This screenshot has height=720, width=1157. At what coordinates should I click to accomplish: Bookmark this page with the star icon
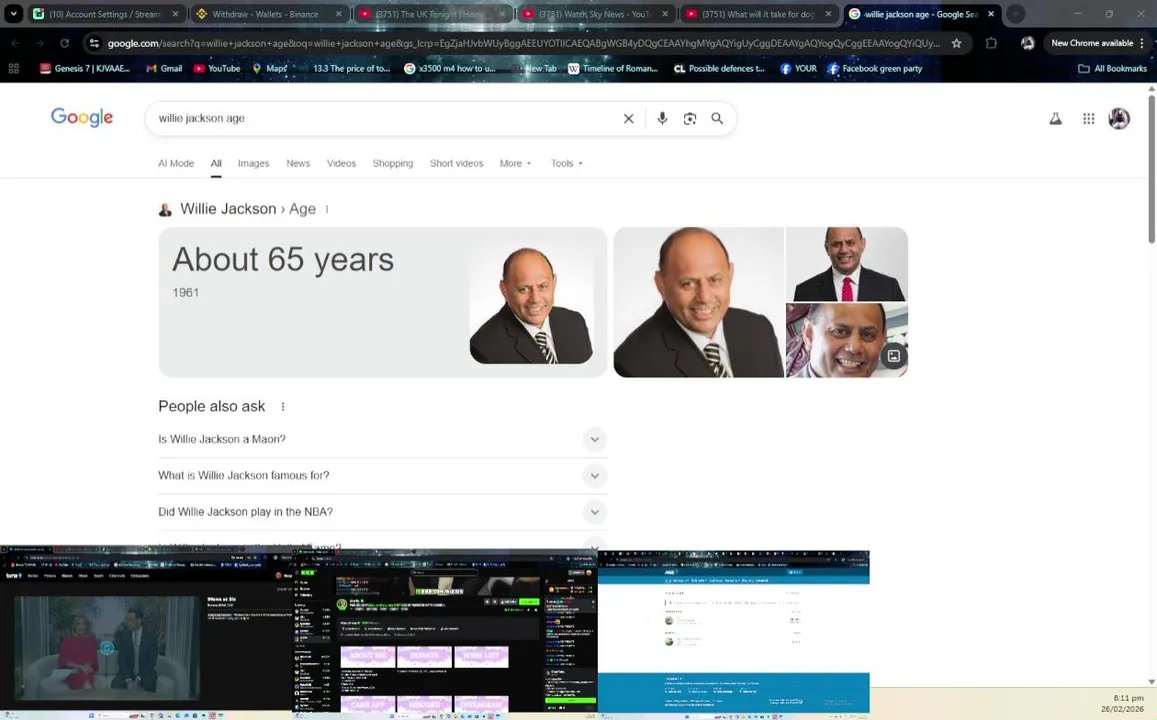click(956, 44)
